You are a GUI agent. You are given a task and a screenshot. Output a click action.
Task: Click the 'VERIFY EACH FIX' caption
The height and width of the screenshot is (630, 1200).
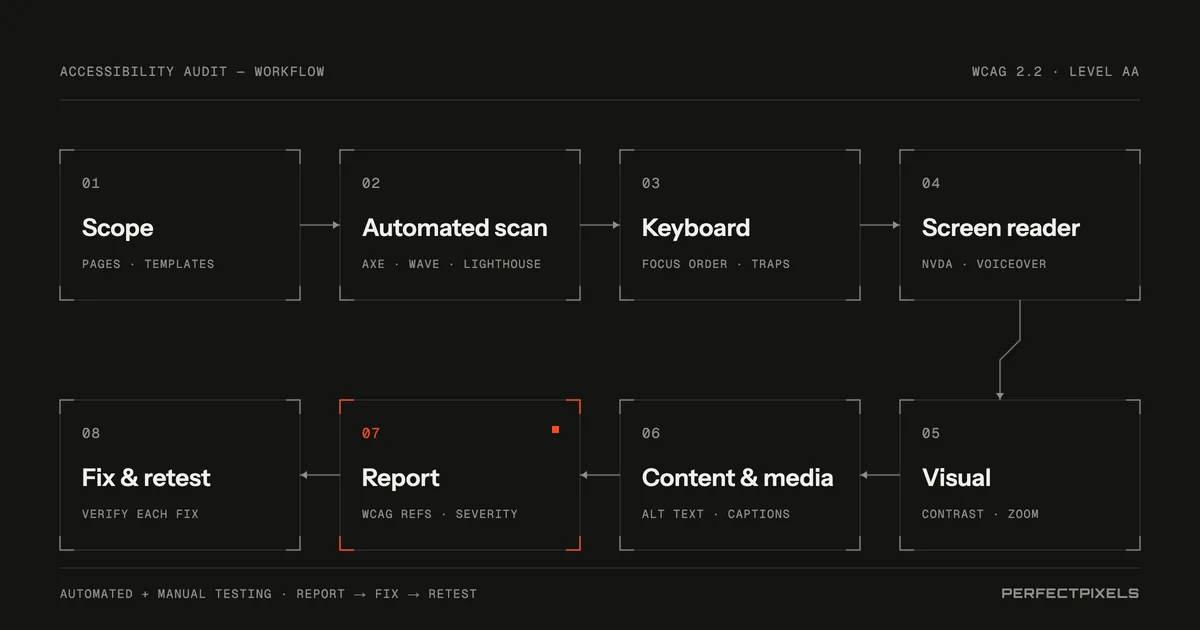pos(140,514)
